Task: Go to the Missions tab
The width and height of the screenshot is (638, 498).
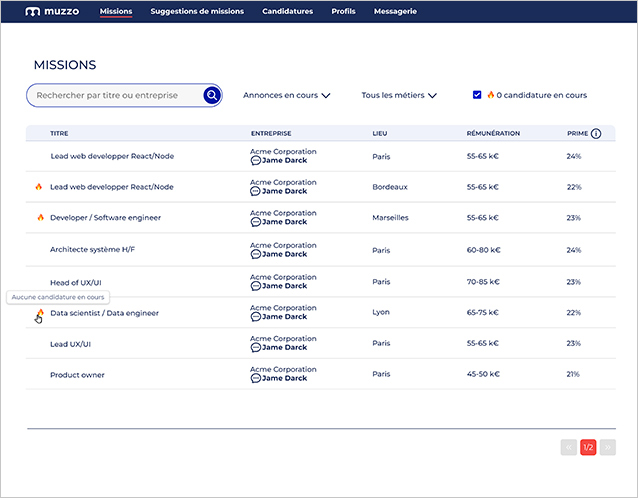Action: click(116, 11)
